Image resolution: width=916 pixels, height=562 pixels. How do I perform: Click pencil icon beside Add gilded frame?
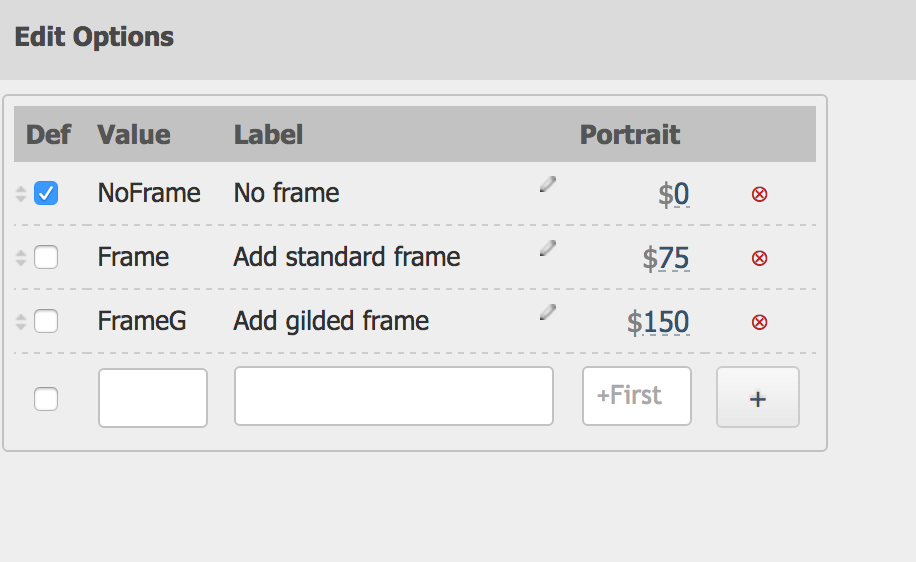click(x=547, y=312)
